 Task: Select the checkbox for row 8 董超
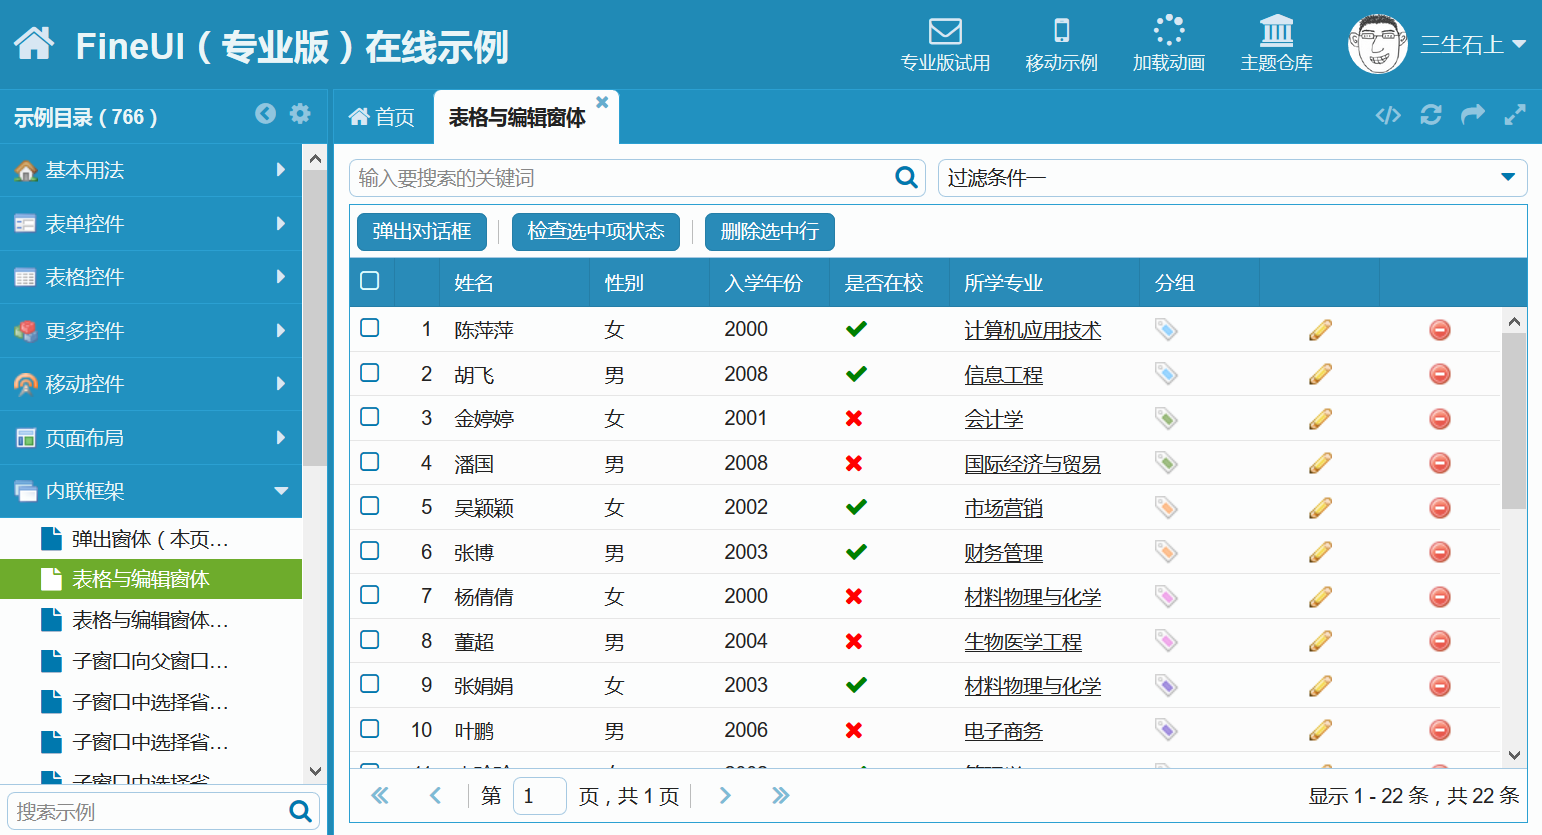(370, 640)
